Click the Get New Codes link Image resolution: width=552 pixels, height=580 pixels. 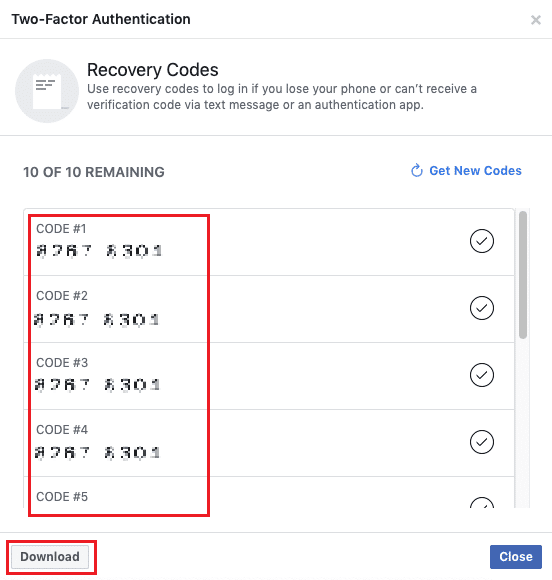click(475, 171)
